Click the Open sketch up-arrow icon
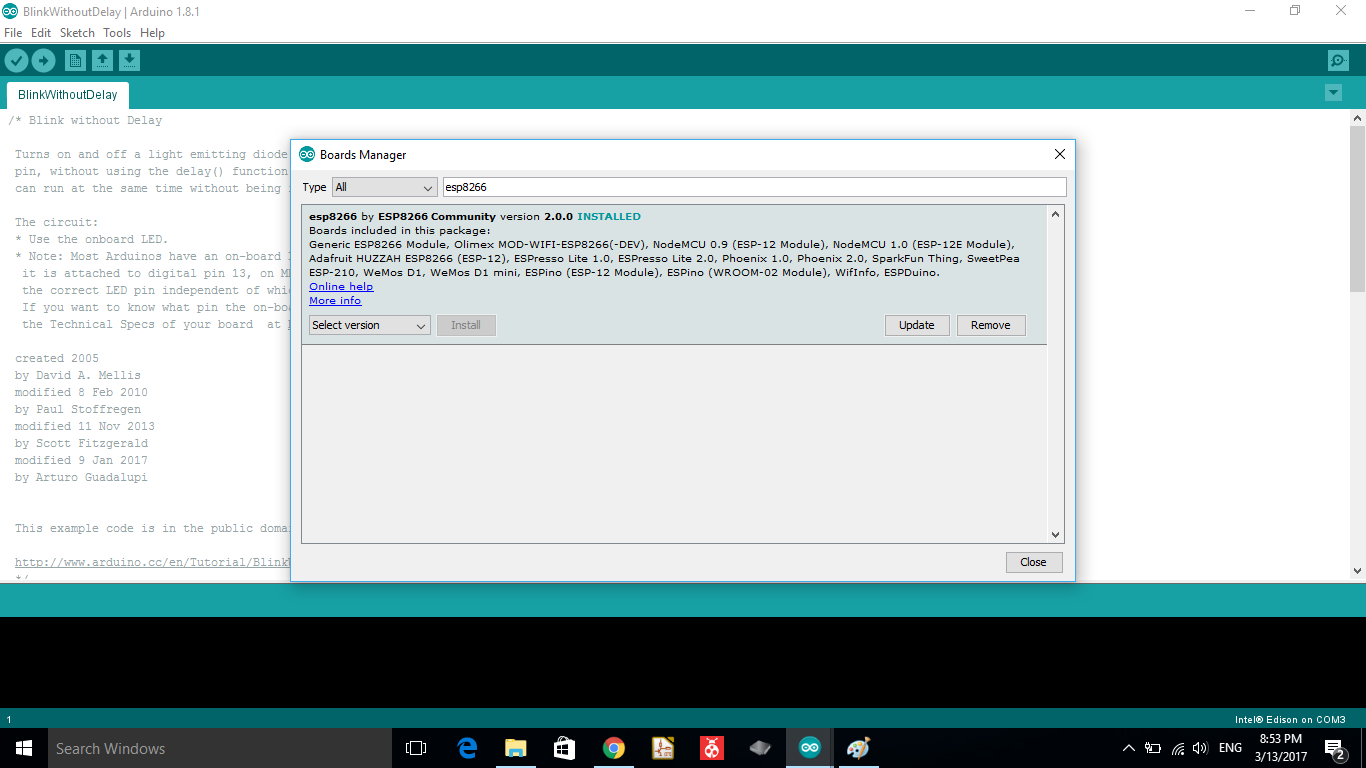The height and width of the screenshot is (768, 1366). click(x=102, y=61)
